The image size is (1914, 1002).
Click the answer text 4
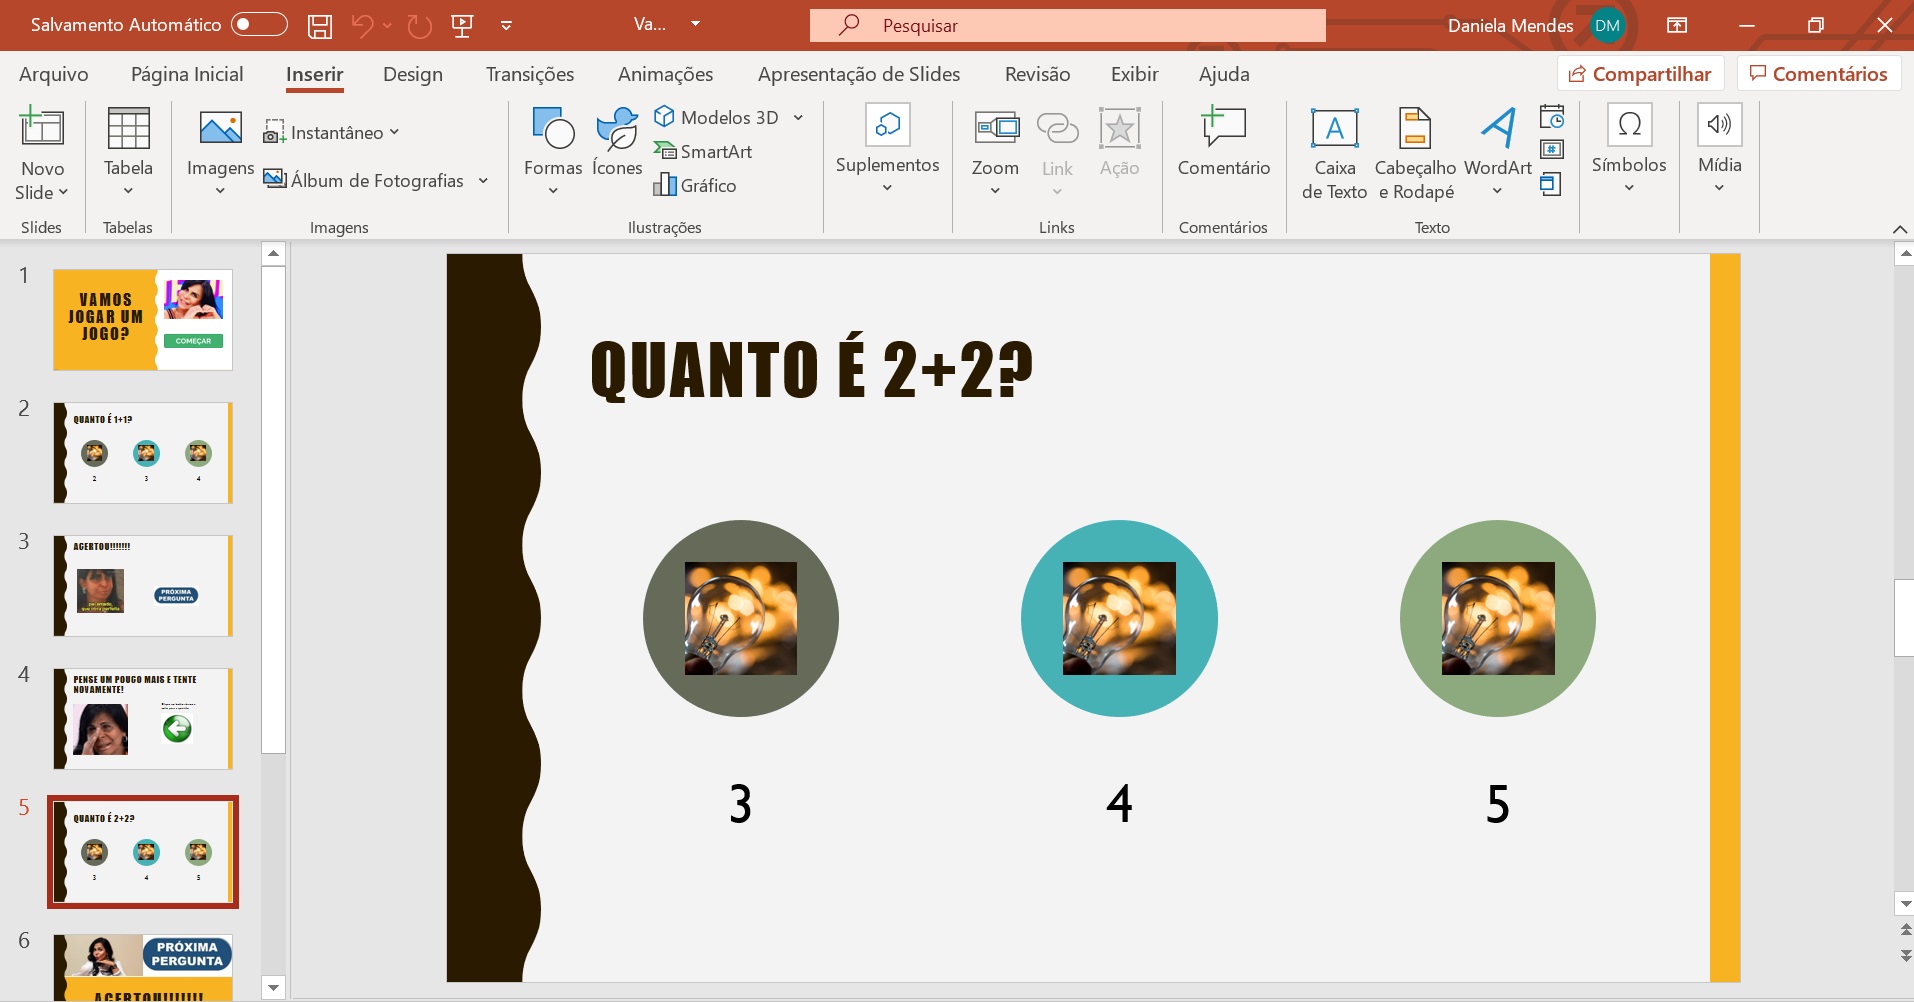1119,803
